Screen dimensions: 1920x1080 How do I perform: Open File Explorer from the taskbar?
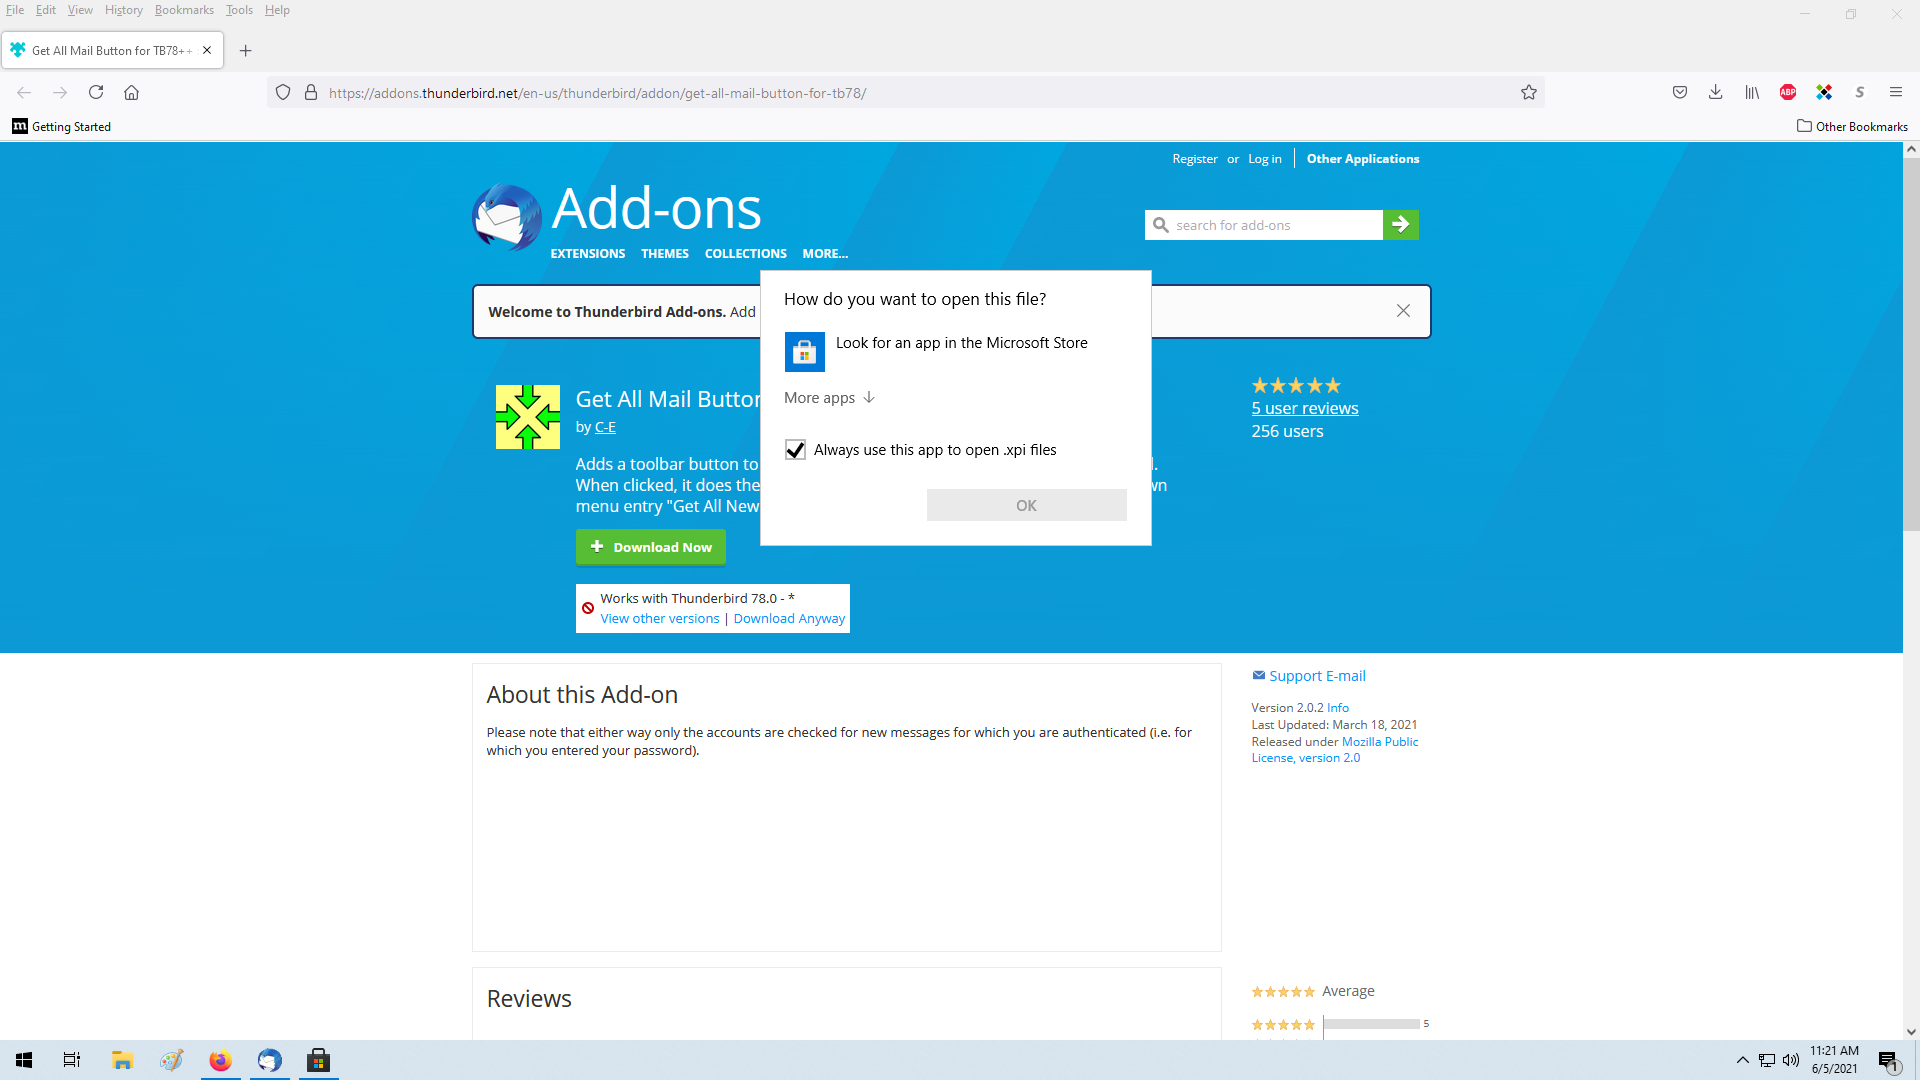tap(122, 1060)
